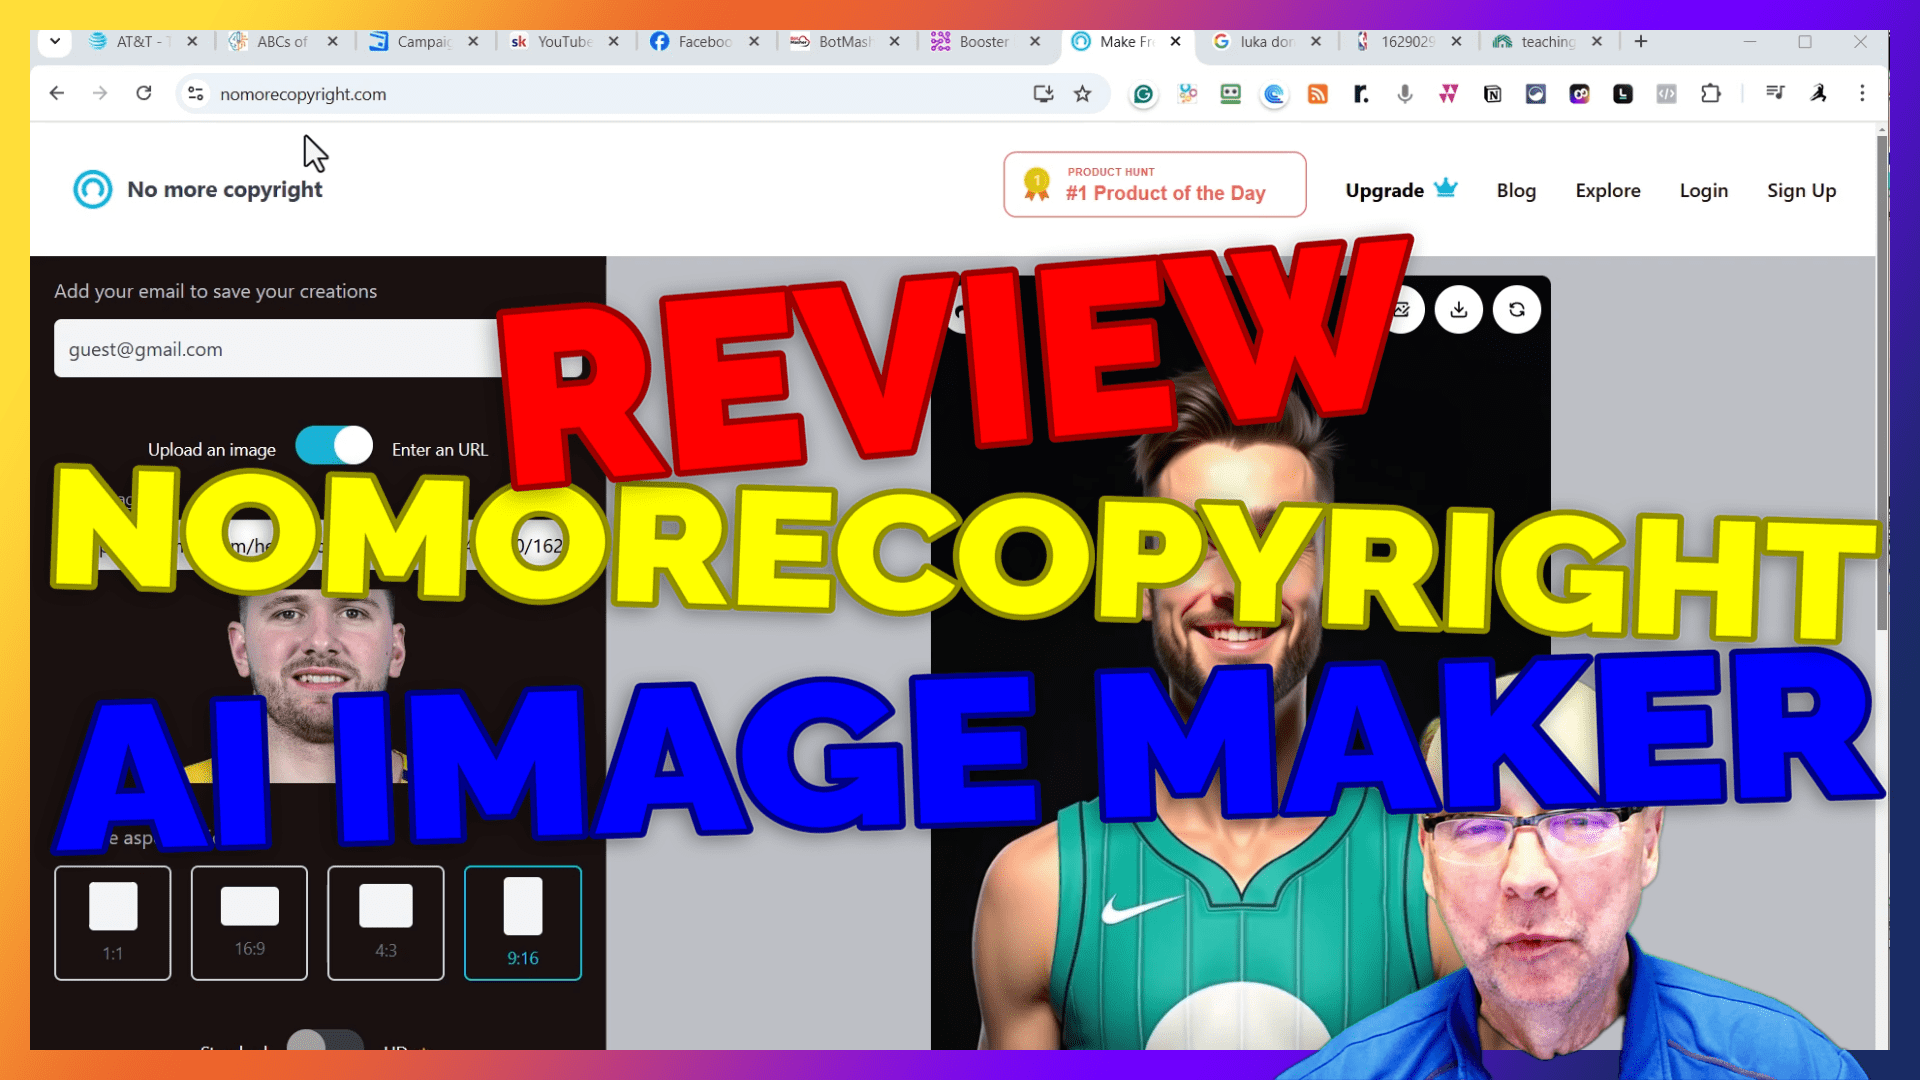
Task: Click the Grammarly extension icon
Action: coord(1143,94)
